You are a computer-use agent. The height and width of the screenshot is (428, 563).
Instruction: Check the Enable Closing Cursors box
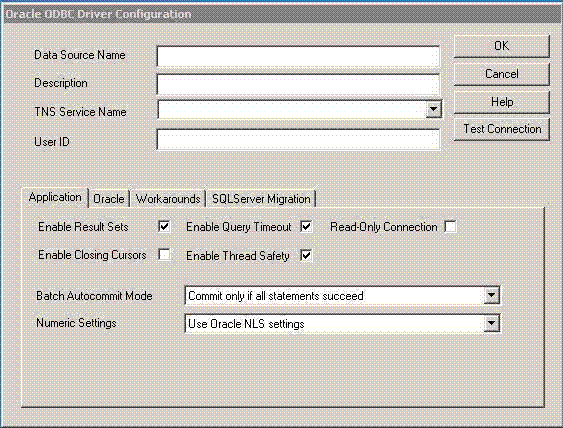pos(164,255)
